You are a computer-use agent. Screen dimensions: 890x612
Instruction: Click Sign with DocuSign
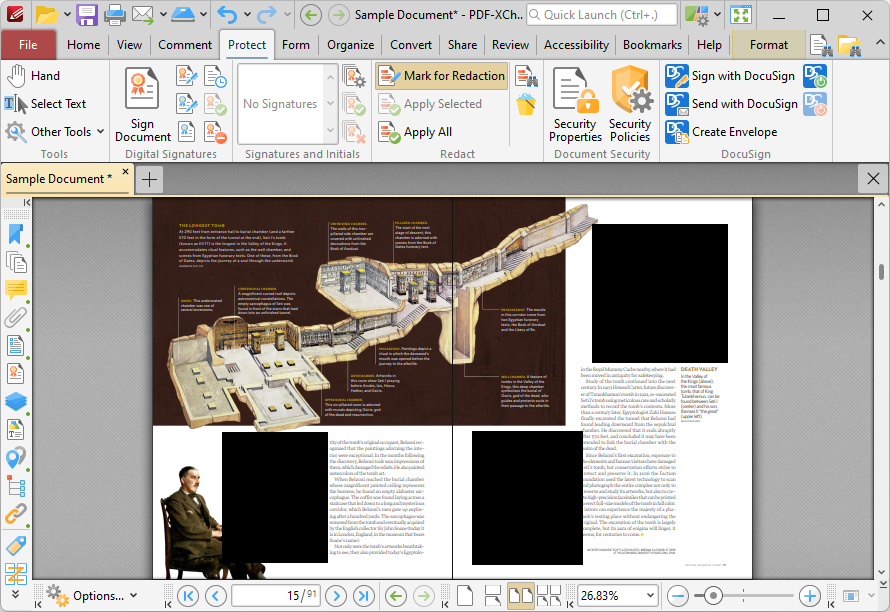tap(729, 76)
